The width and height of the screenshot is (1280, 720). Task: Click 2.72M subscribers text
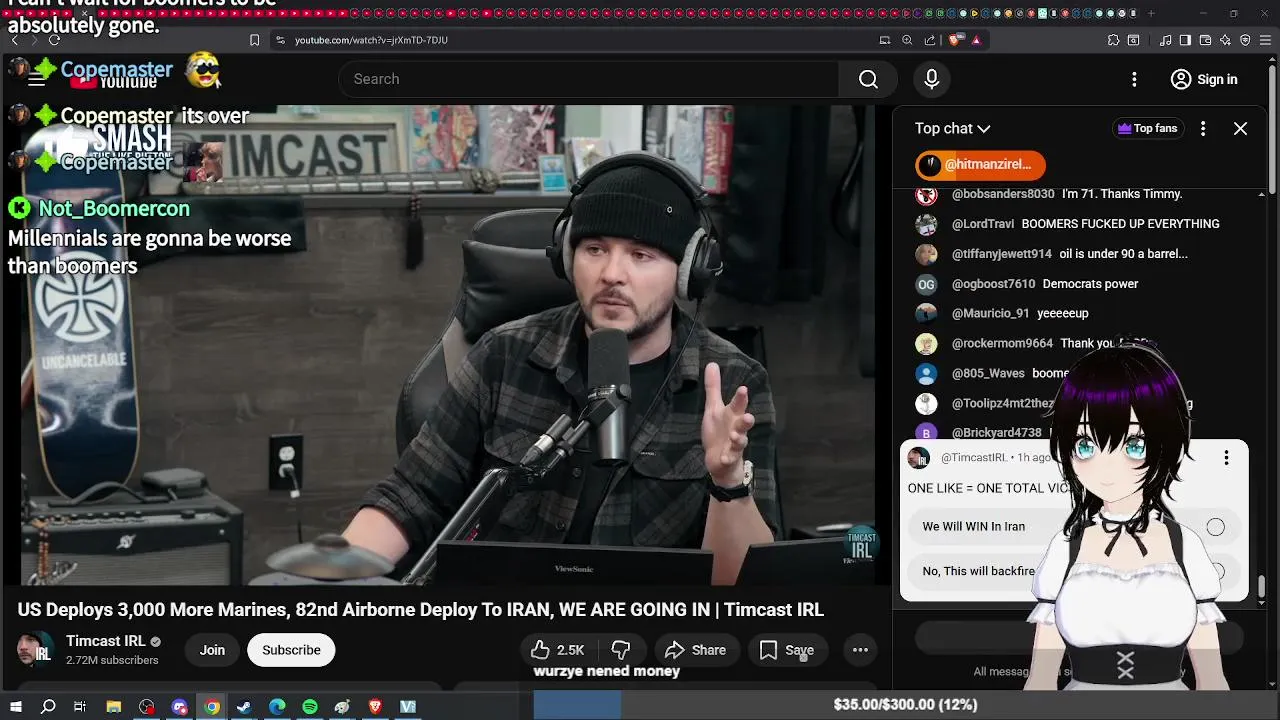click(112, 661)
